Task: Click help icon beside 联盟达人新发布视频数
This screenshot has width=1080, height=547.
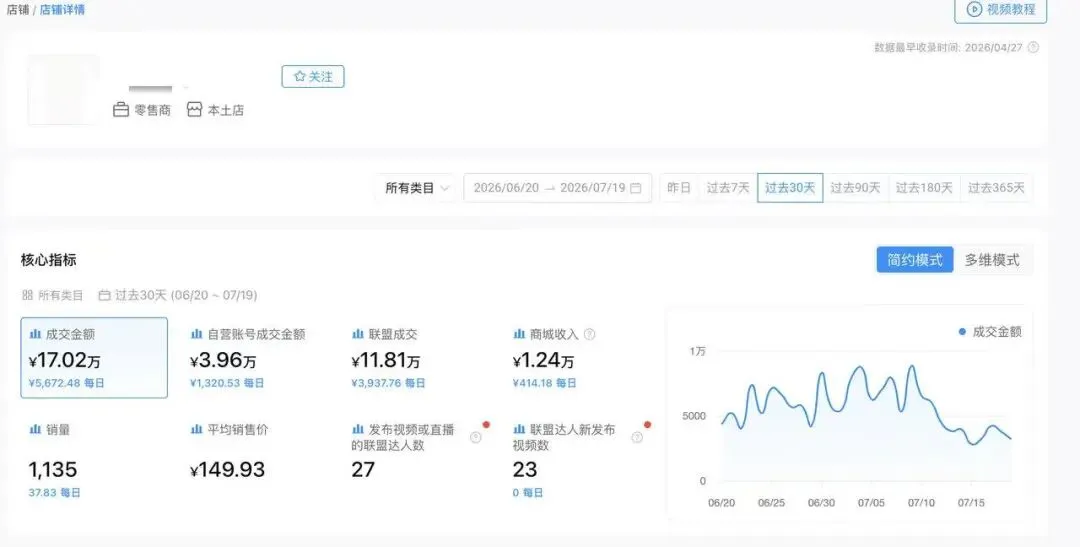Action: tap(637, 437)
